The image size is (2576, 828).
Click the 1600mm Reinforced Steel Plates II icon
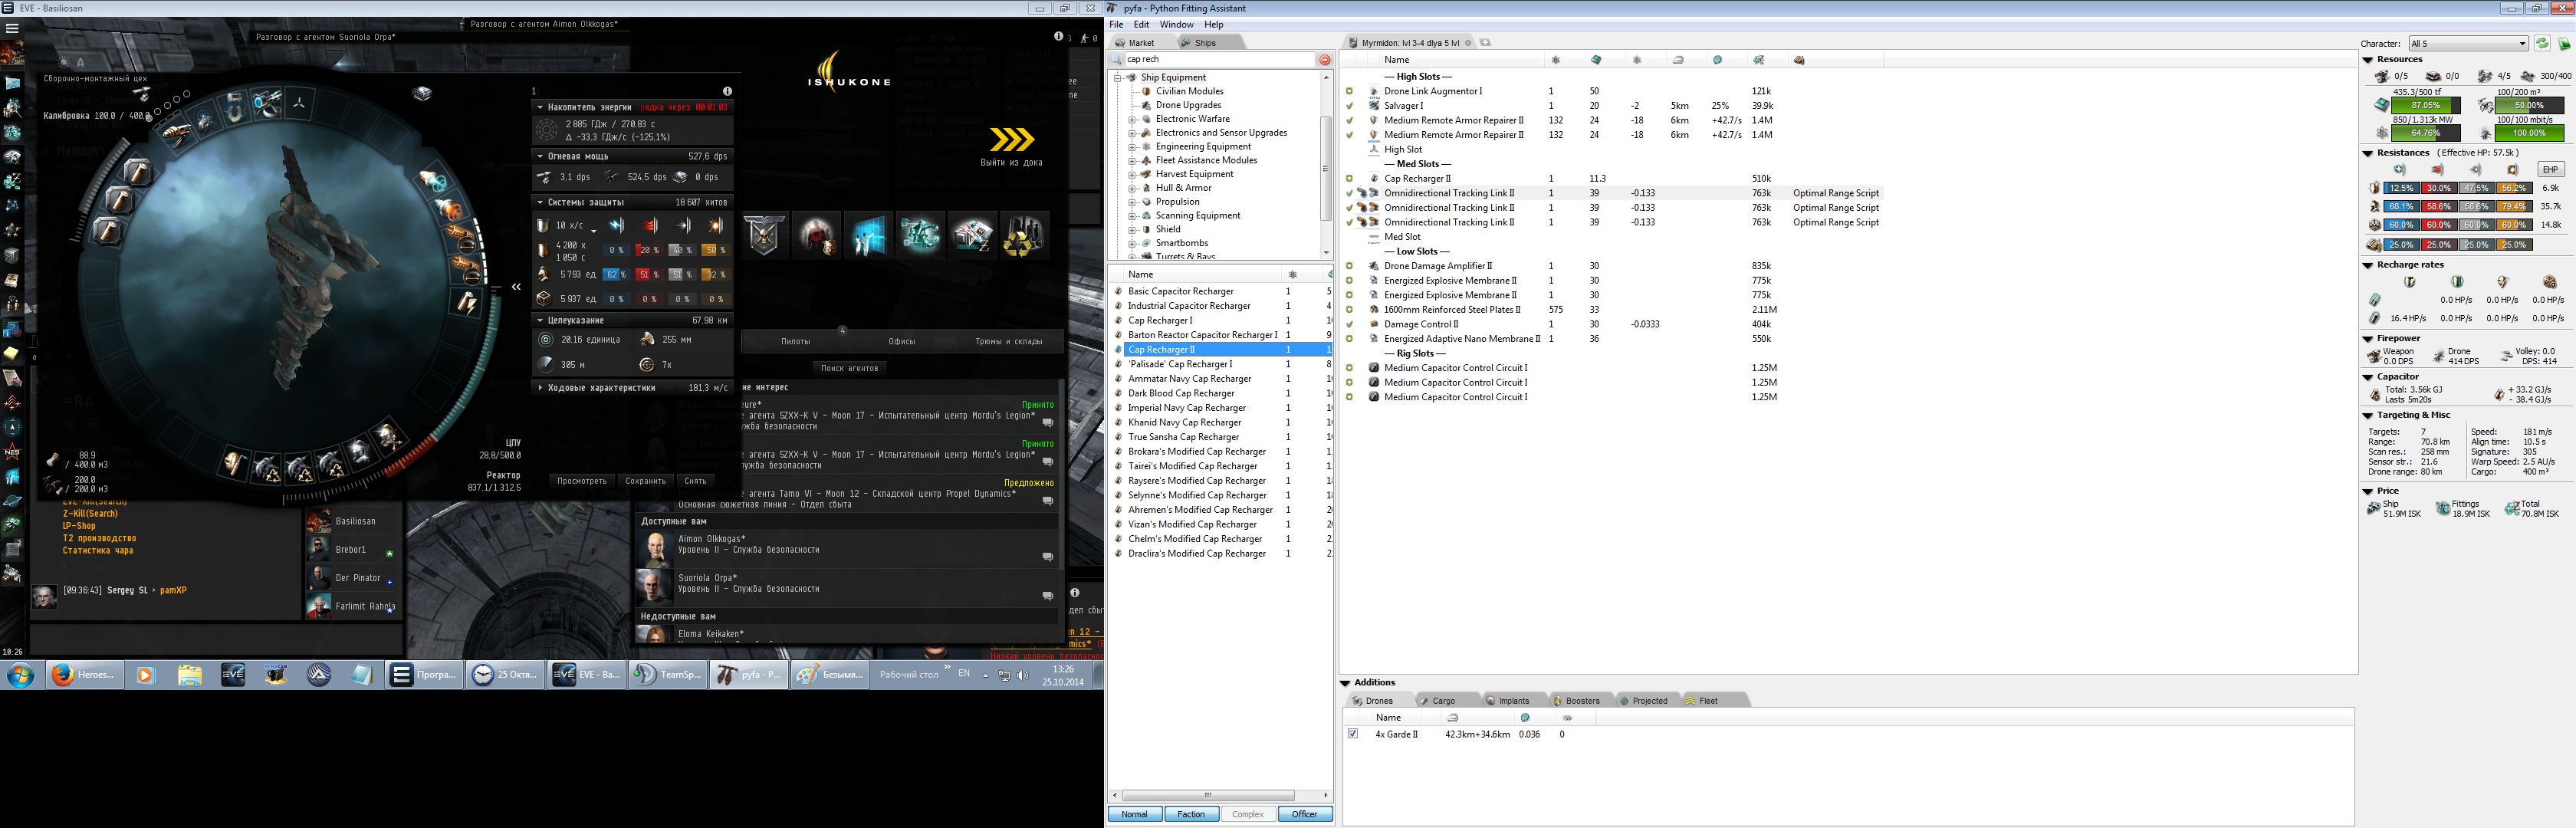click(x=1374, y=309)
